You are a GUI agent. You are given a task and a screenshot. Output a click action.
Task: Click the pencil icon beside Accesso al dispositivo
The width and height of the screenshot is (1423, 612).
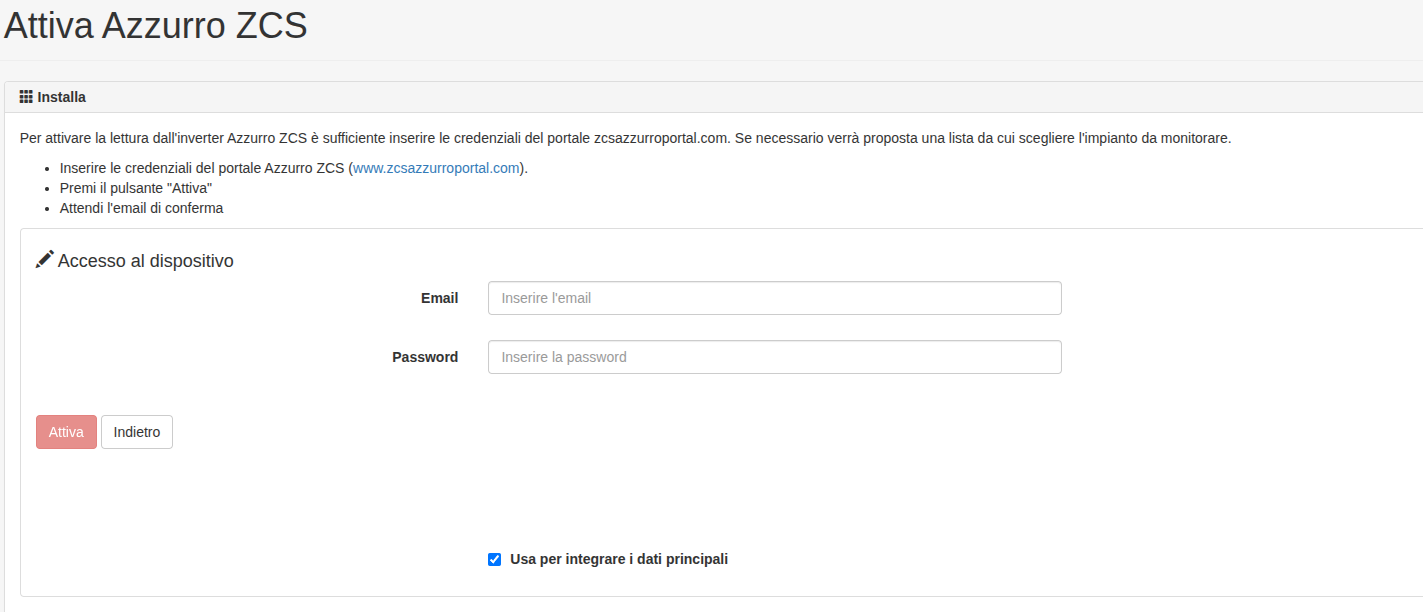tap(45, 260)
